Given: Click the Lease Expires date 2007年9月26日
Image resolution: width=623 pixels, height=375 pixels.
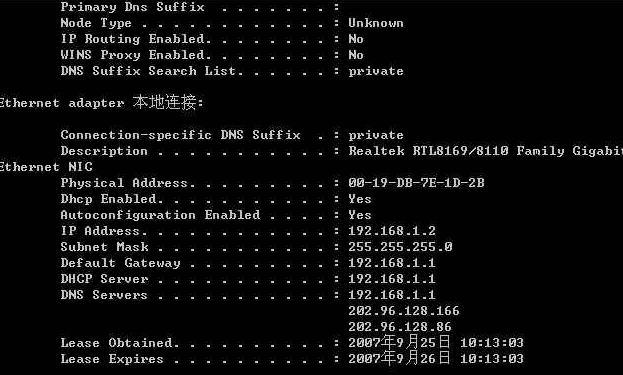Looking at the screenshot, I should [x=399, y=358].
